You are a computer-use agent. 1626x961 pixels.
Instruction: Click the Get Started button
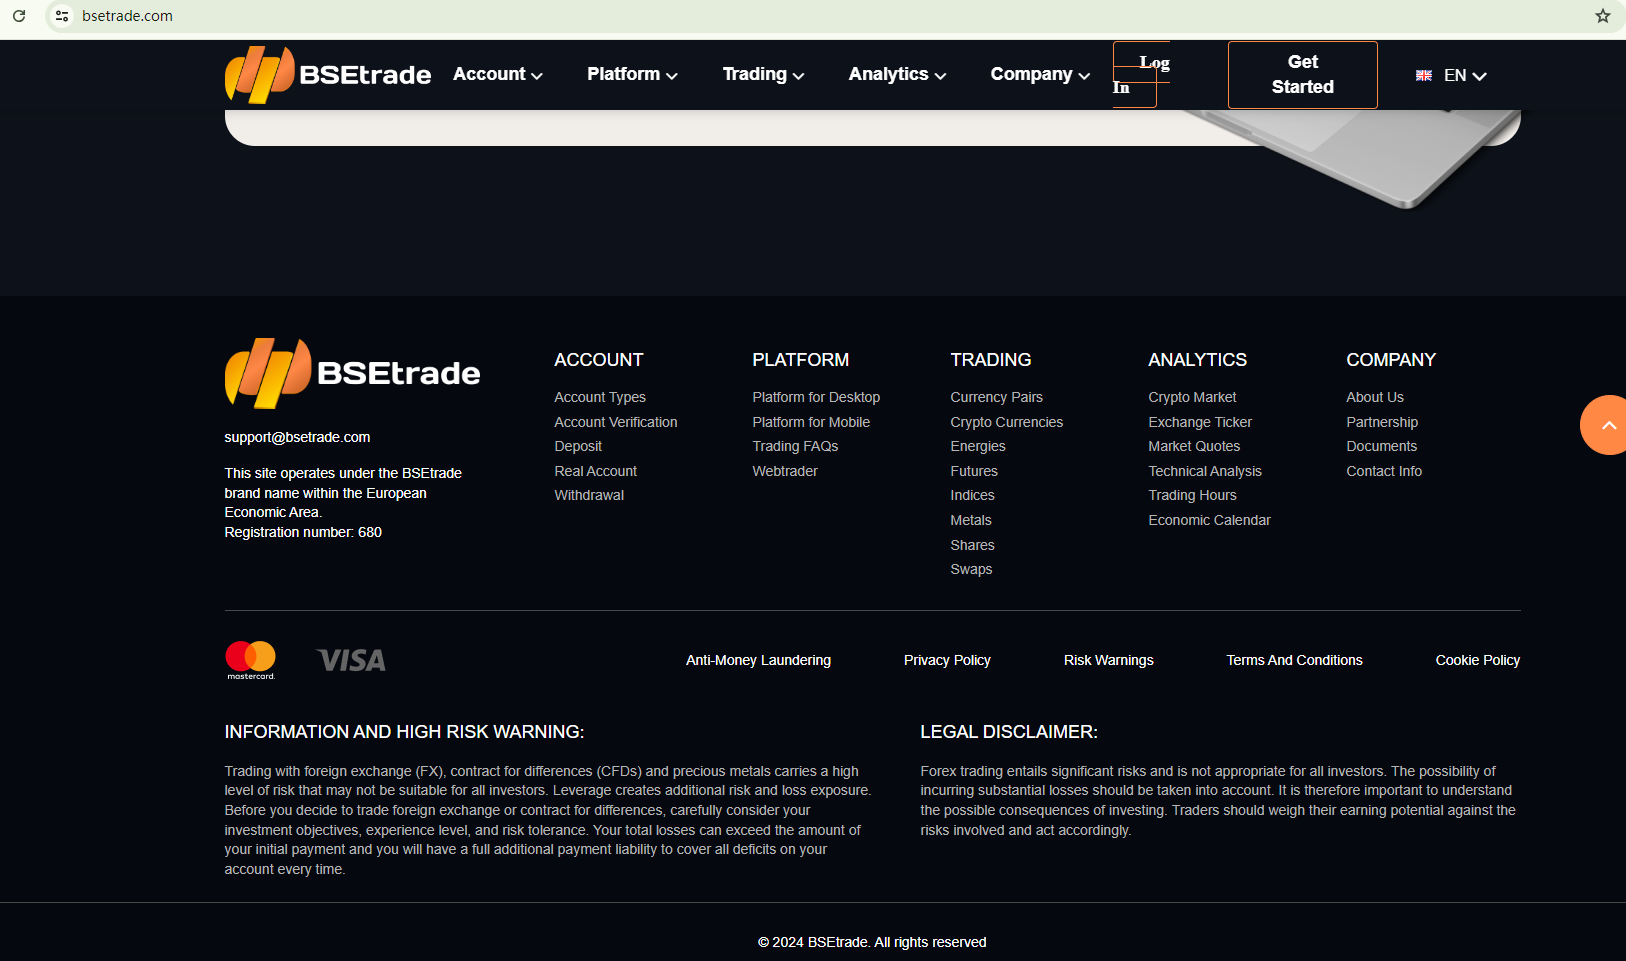1302,75
